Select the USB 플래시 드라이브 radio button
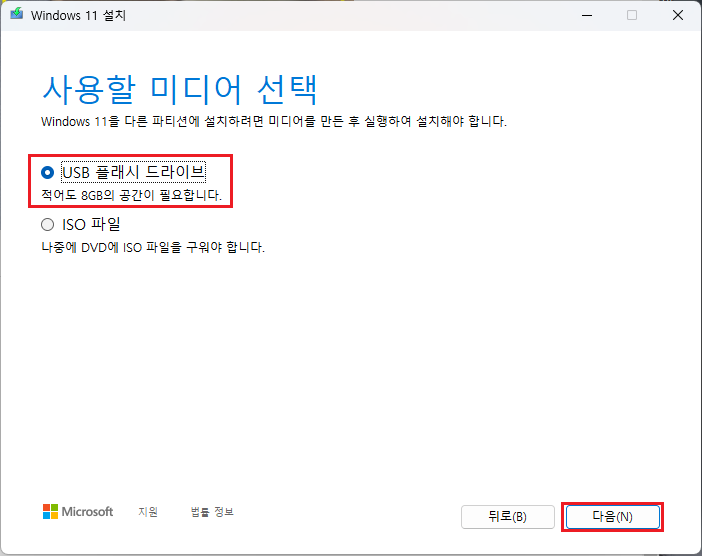702x556 pixels. point(47,172)
